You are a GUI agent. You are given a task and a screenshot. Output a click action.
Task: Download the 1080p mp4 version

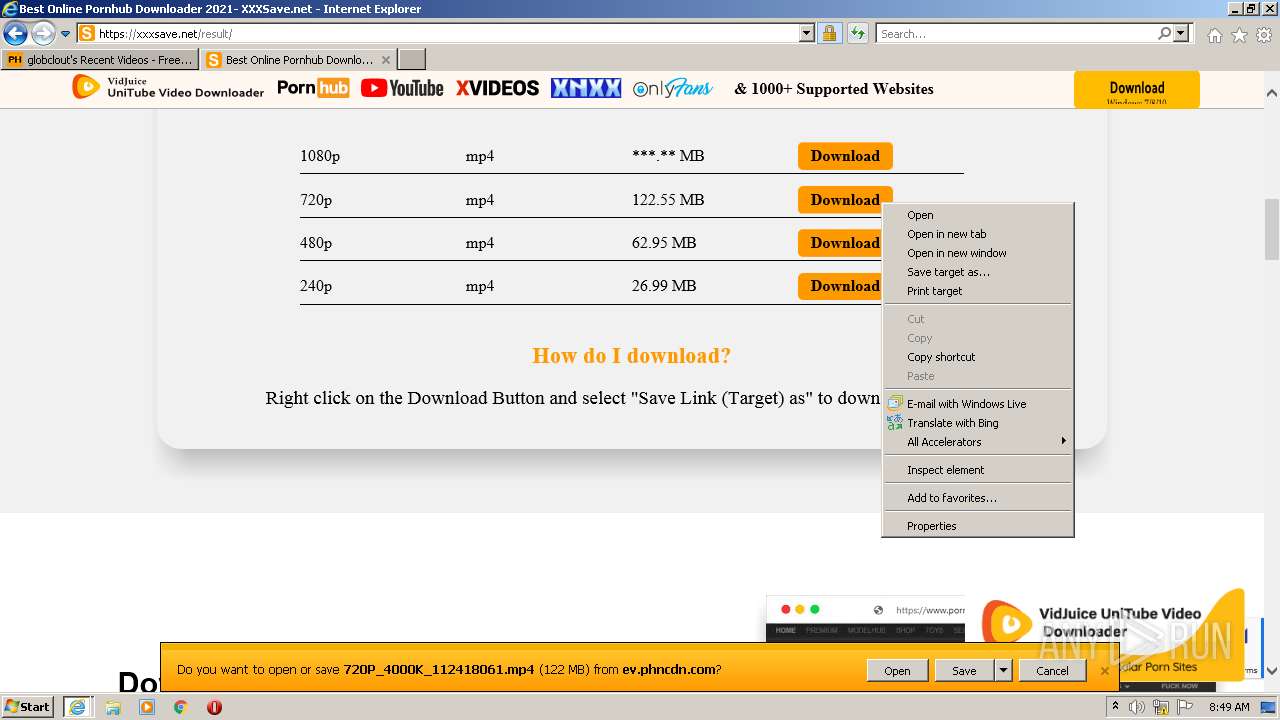(x=845, y=156)
